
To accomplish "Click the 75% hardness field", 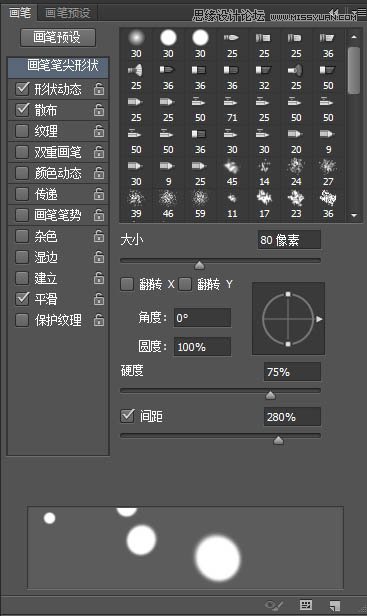I will point(292,372).
